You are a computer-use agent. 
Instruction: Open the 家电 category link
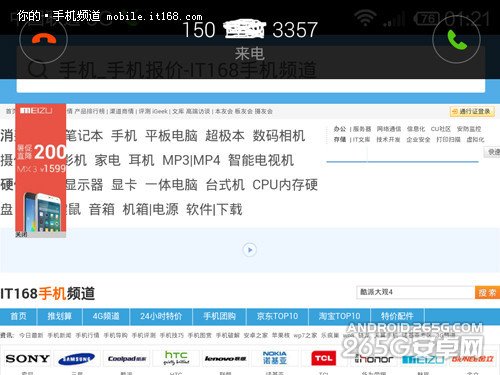pos(107,160)
